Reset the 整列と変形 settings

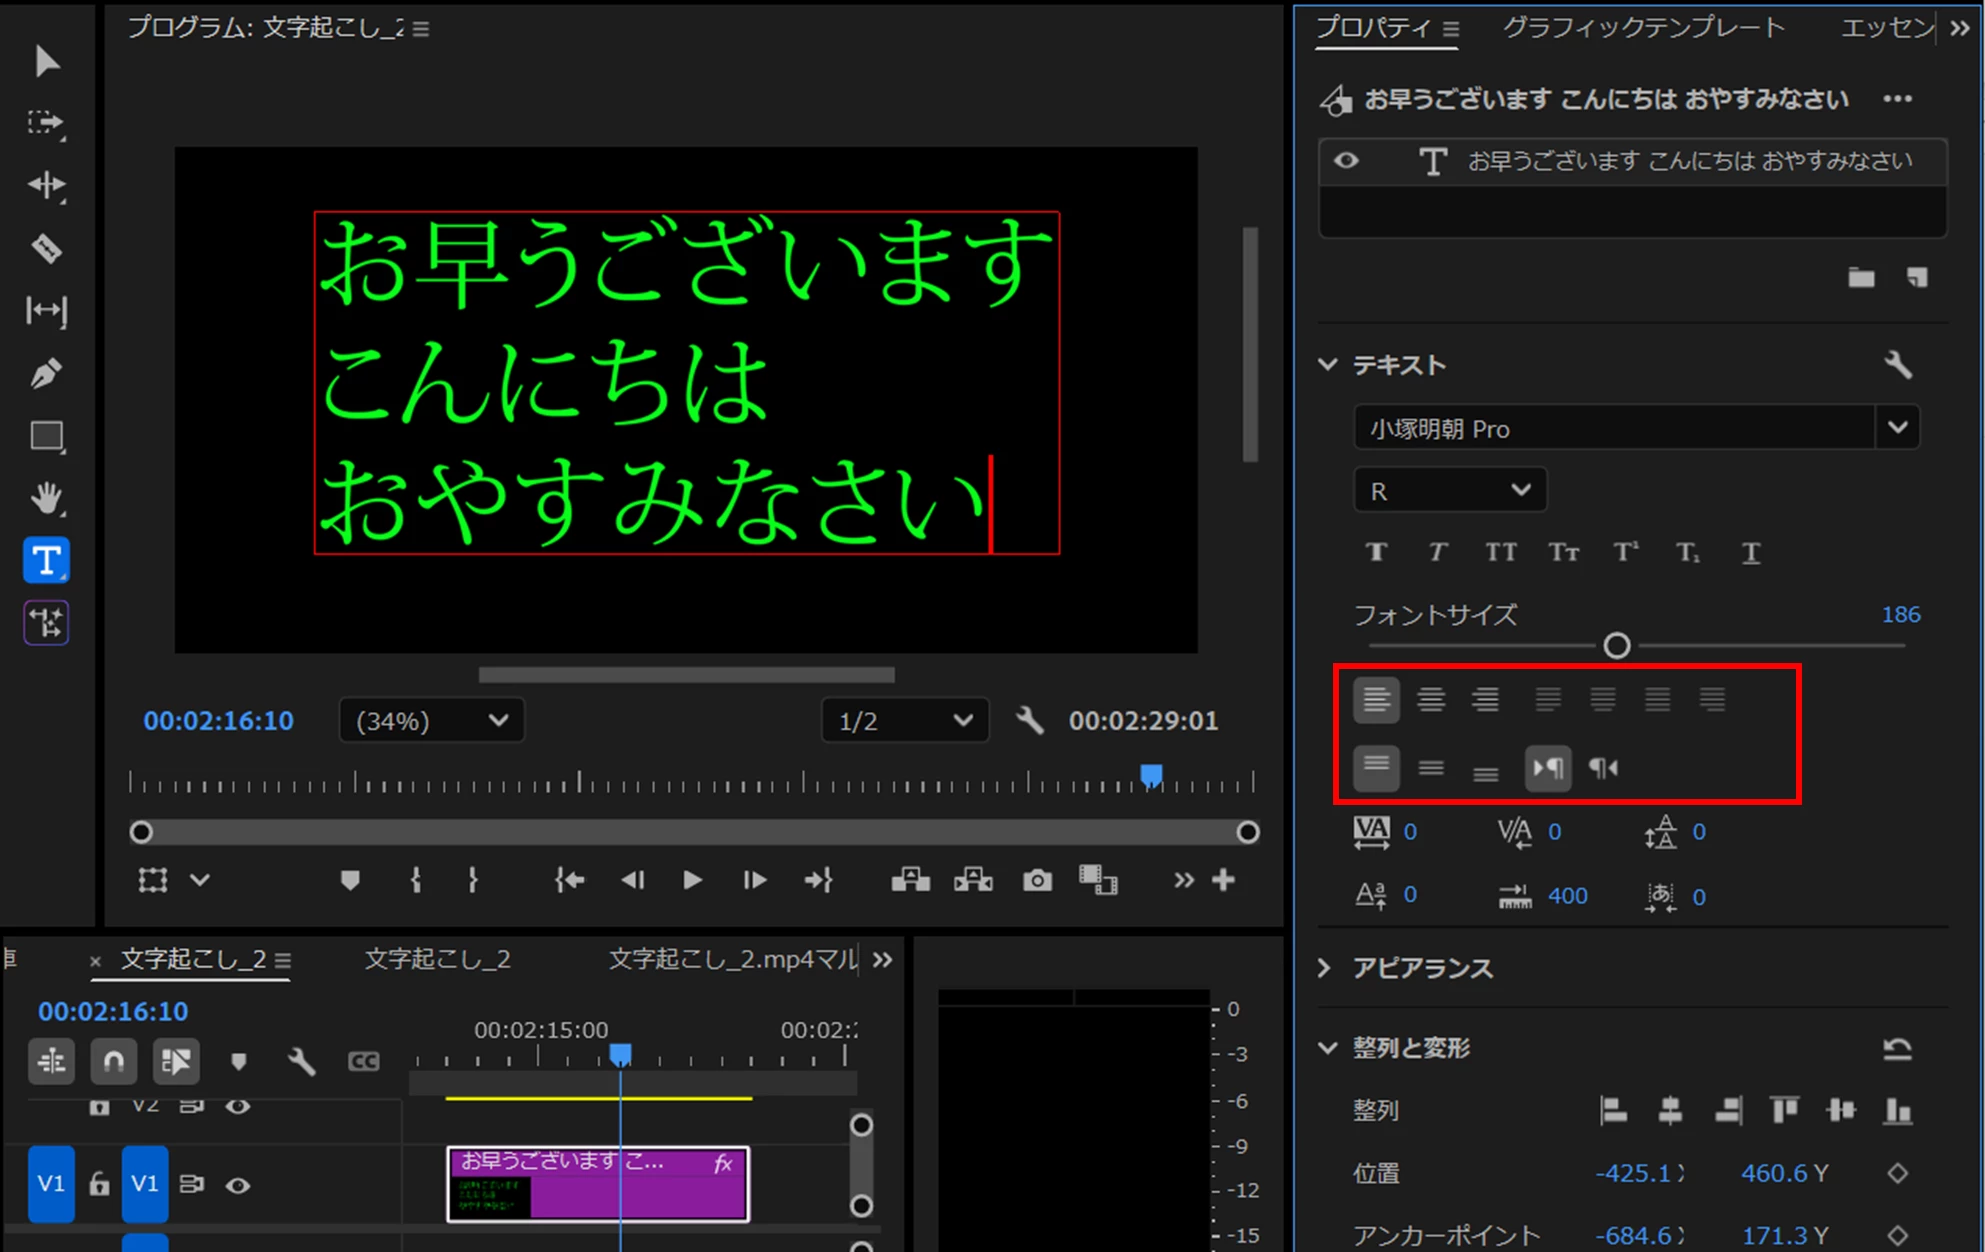click(x=1897, y=1049)
